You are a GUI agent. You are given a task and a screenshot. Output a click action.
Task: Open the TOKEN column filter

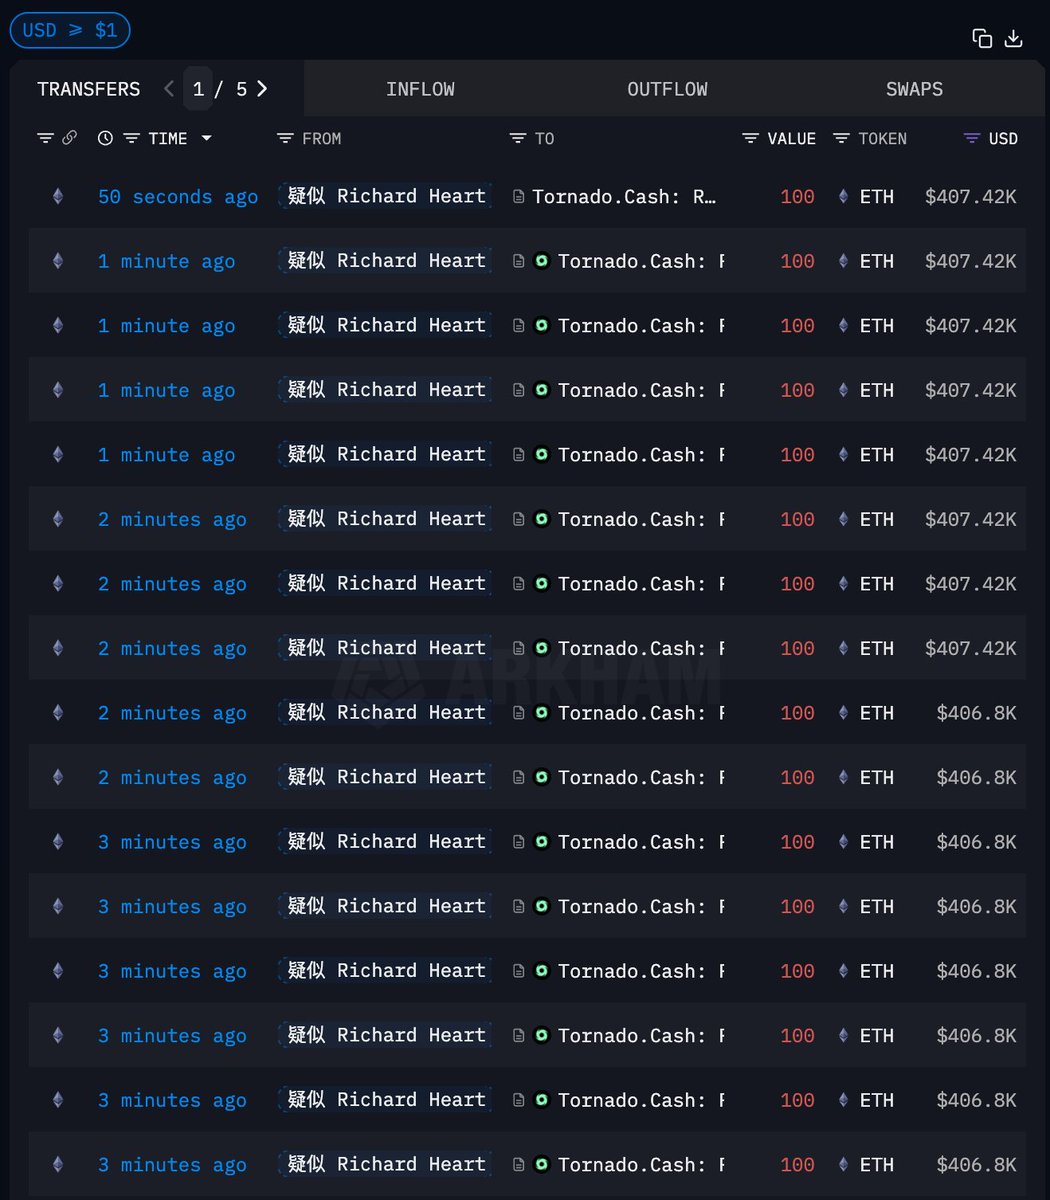tap(841, 138)
